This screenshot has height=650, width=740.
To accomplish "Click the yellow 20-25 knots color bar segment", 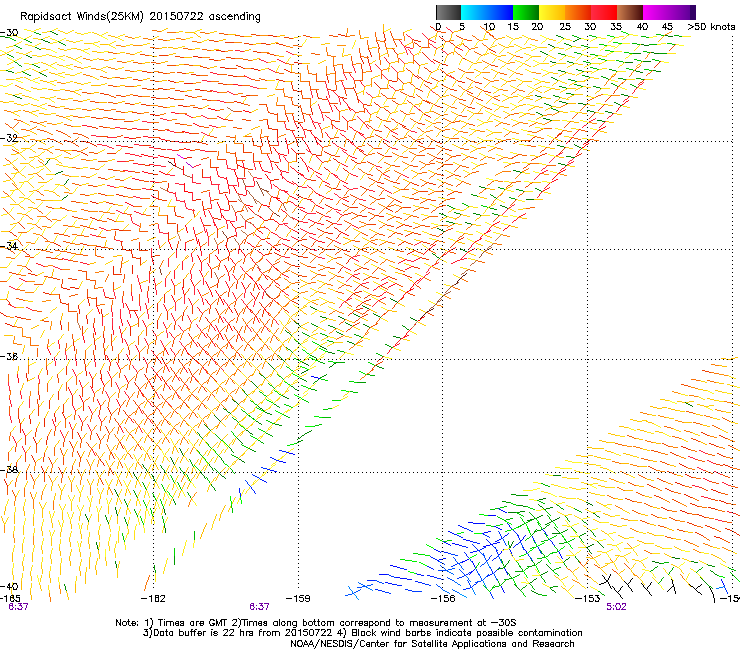I will 552,12.
